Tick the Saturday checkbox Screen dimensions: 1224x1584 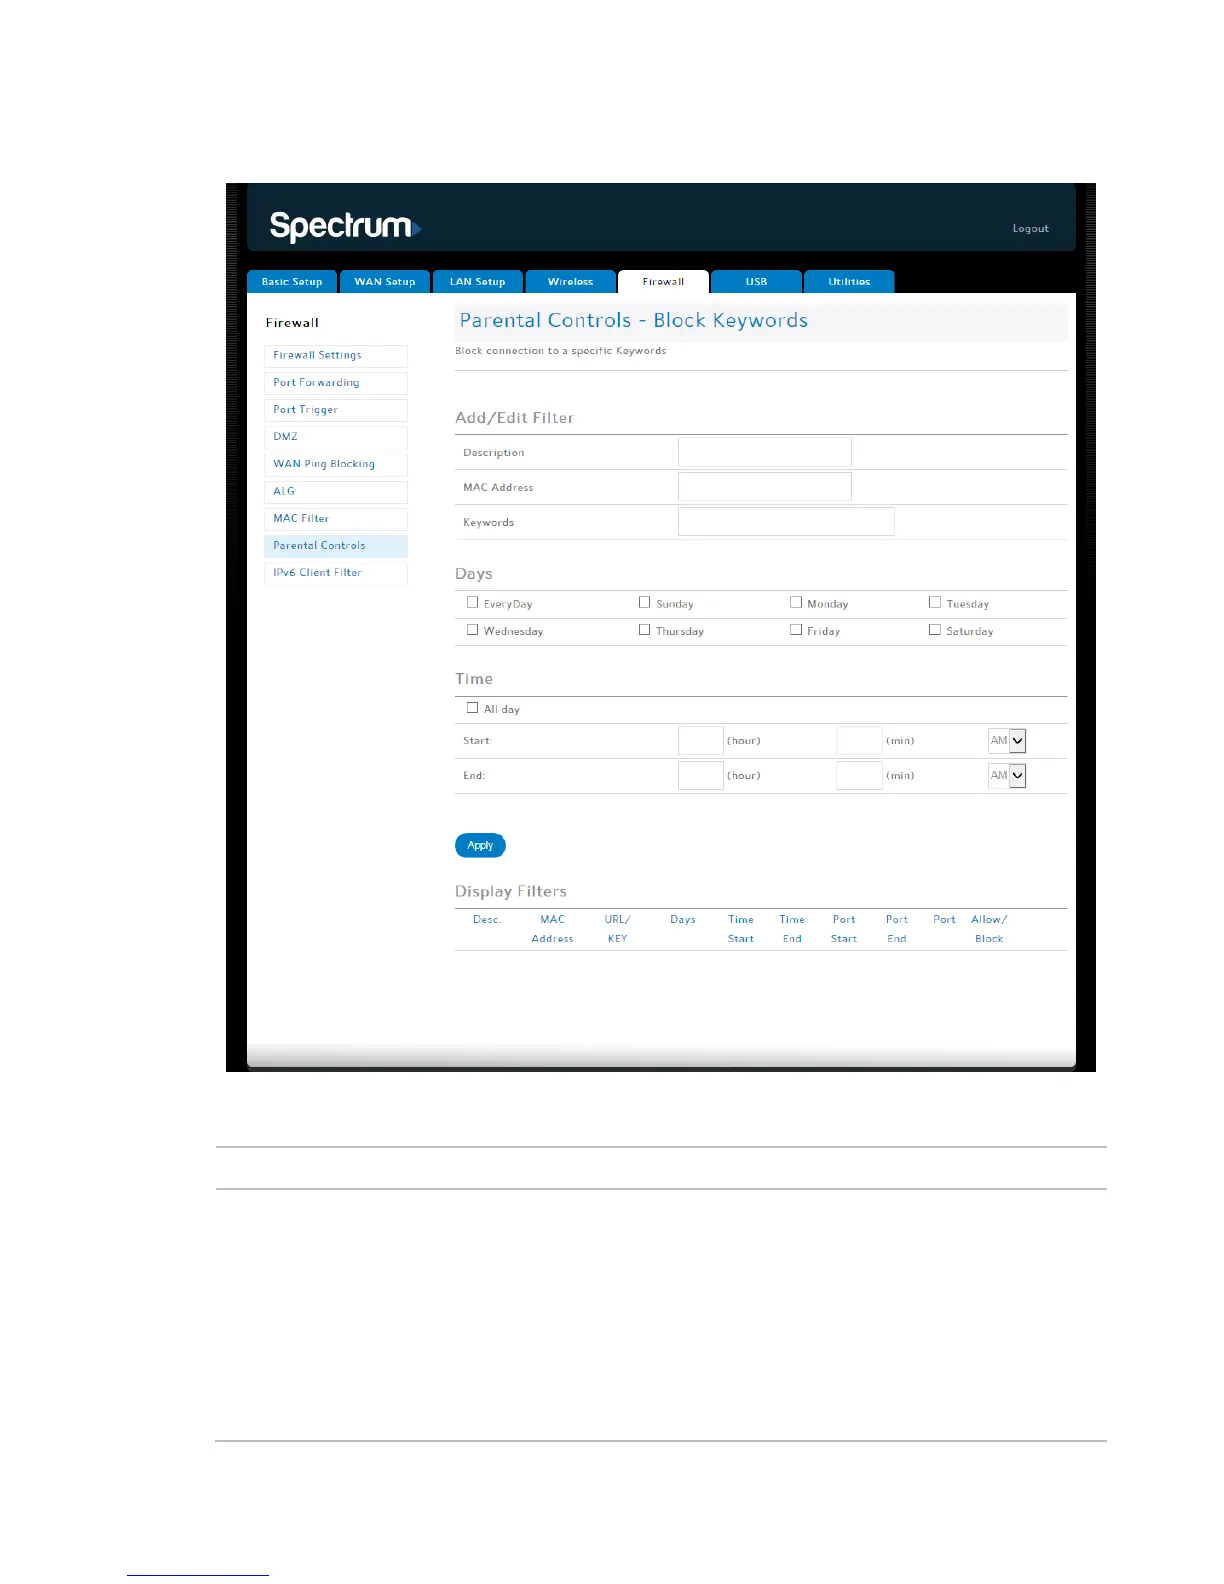[935, 630]
